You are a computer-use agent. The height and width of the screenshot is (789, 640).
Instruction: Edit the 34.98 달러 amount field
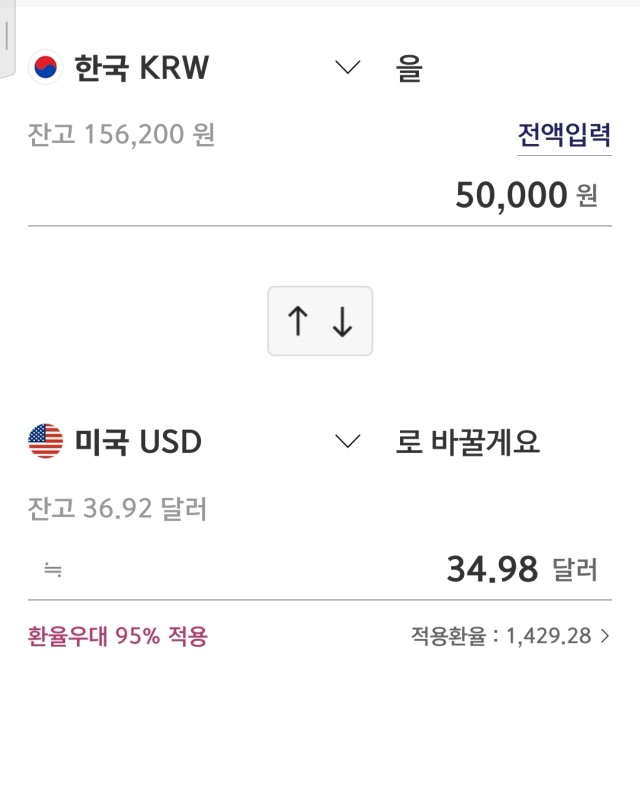(x=320, y=570)
